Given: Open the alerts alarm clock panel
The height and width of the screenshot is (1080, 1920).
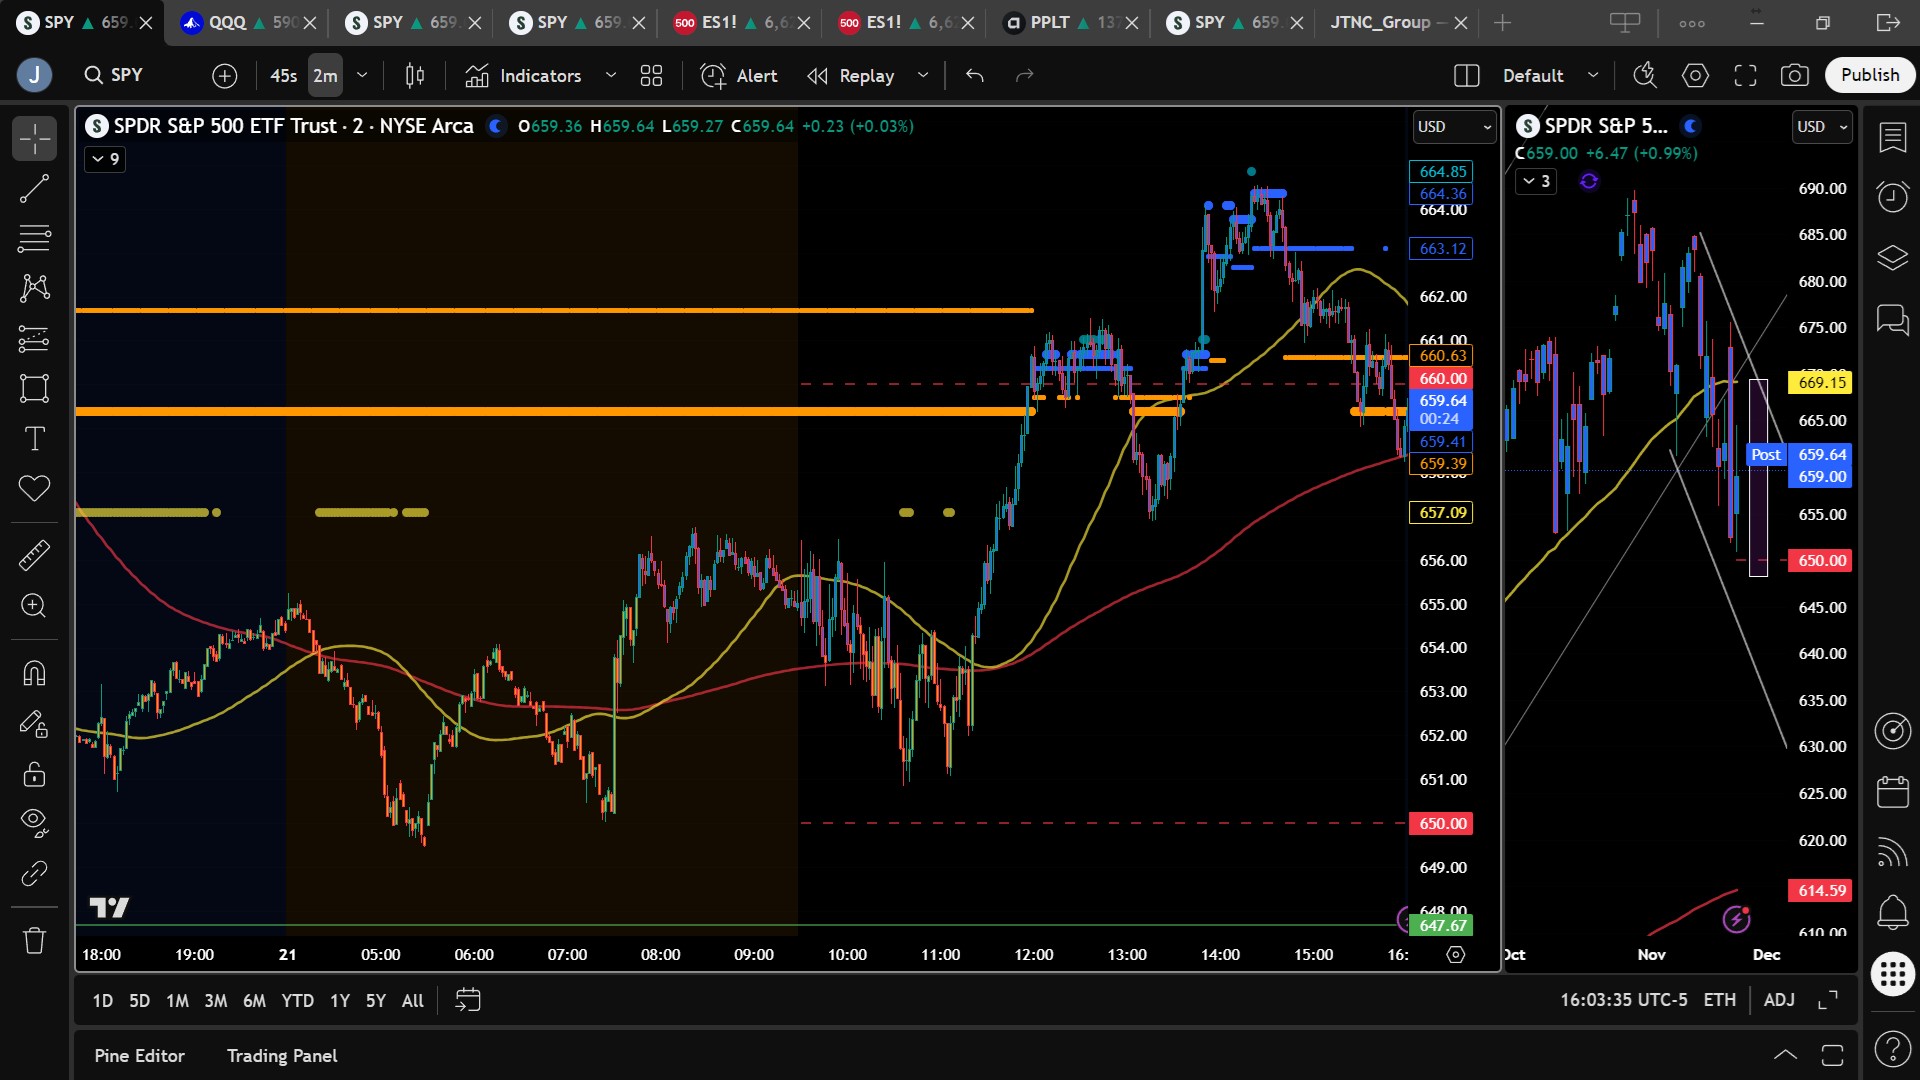Looking at the screenshot, I should pyautogui.click(x=1892, y=196).
